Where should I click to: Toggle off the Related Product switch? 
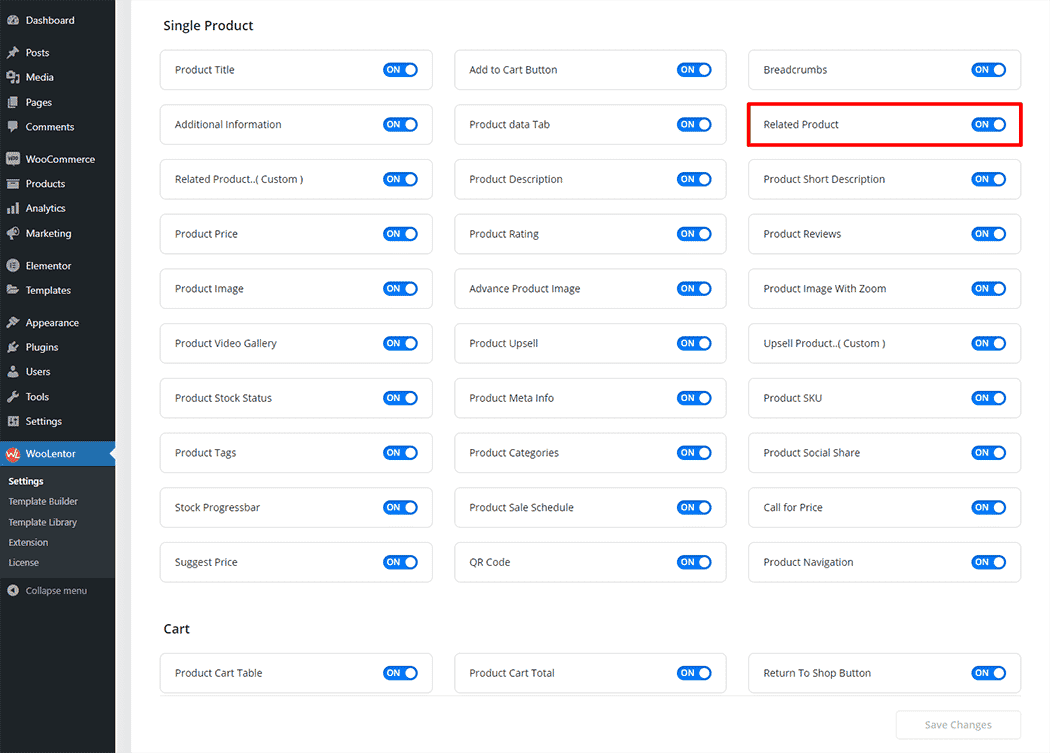point(988,125)
